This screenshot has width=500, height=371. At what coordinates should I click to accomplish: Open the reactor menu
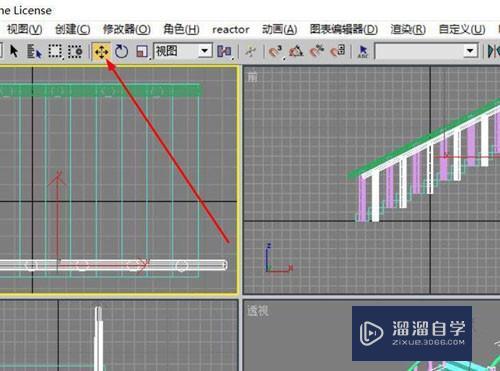click(x=231, y=30)
